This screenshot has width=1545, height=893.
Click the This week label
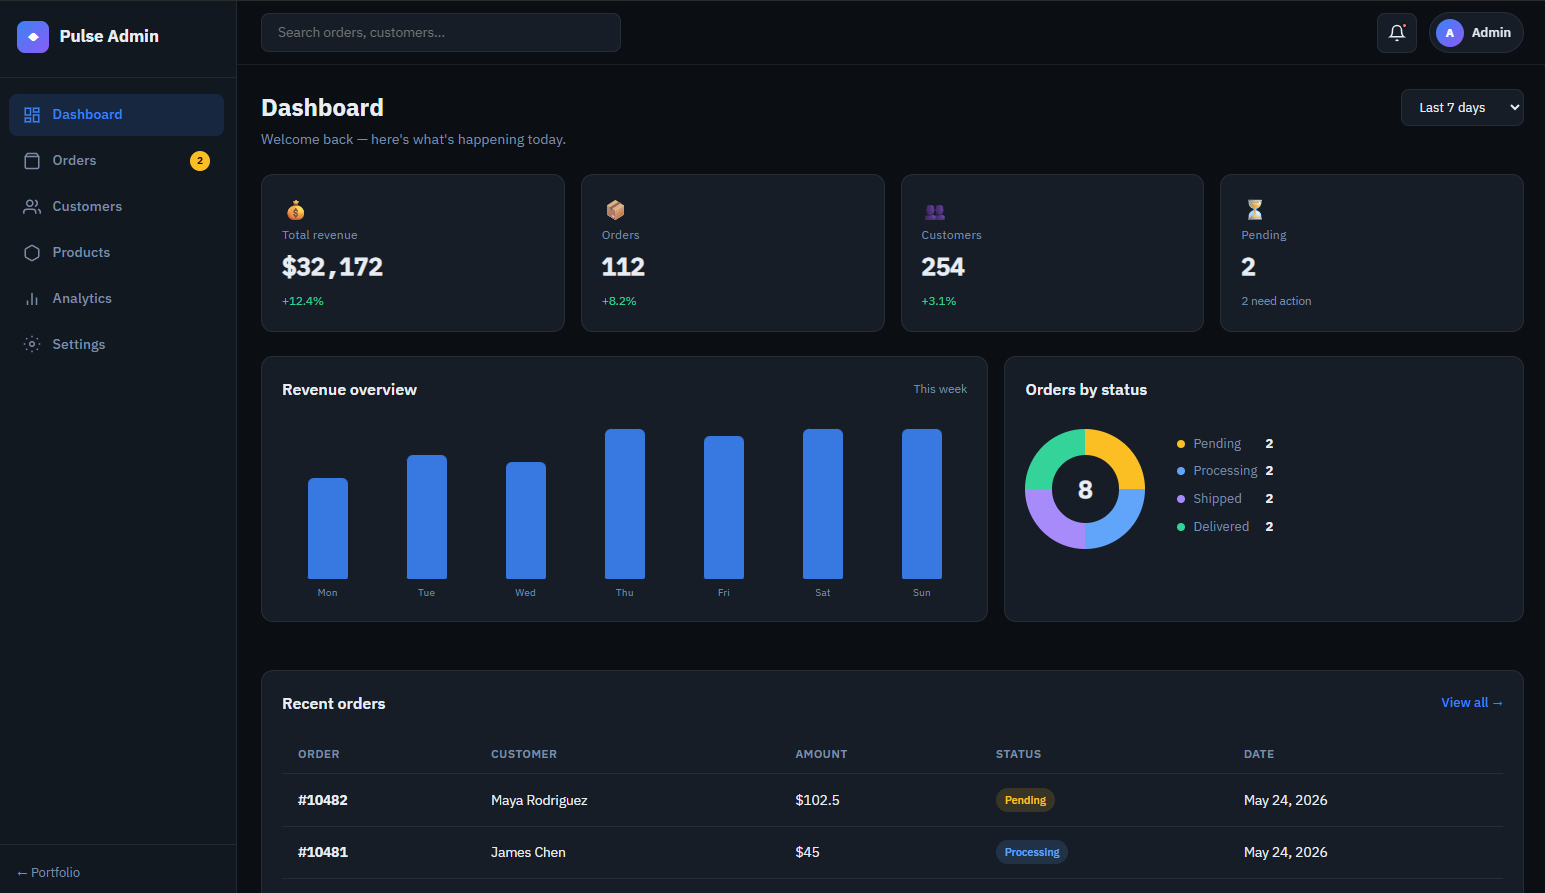click(940, 389)
